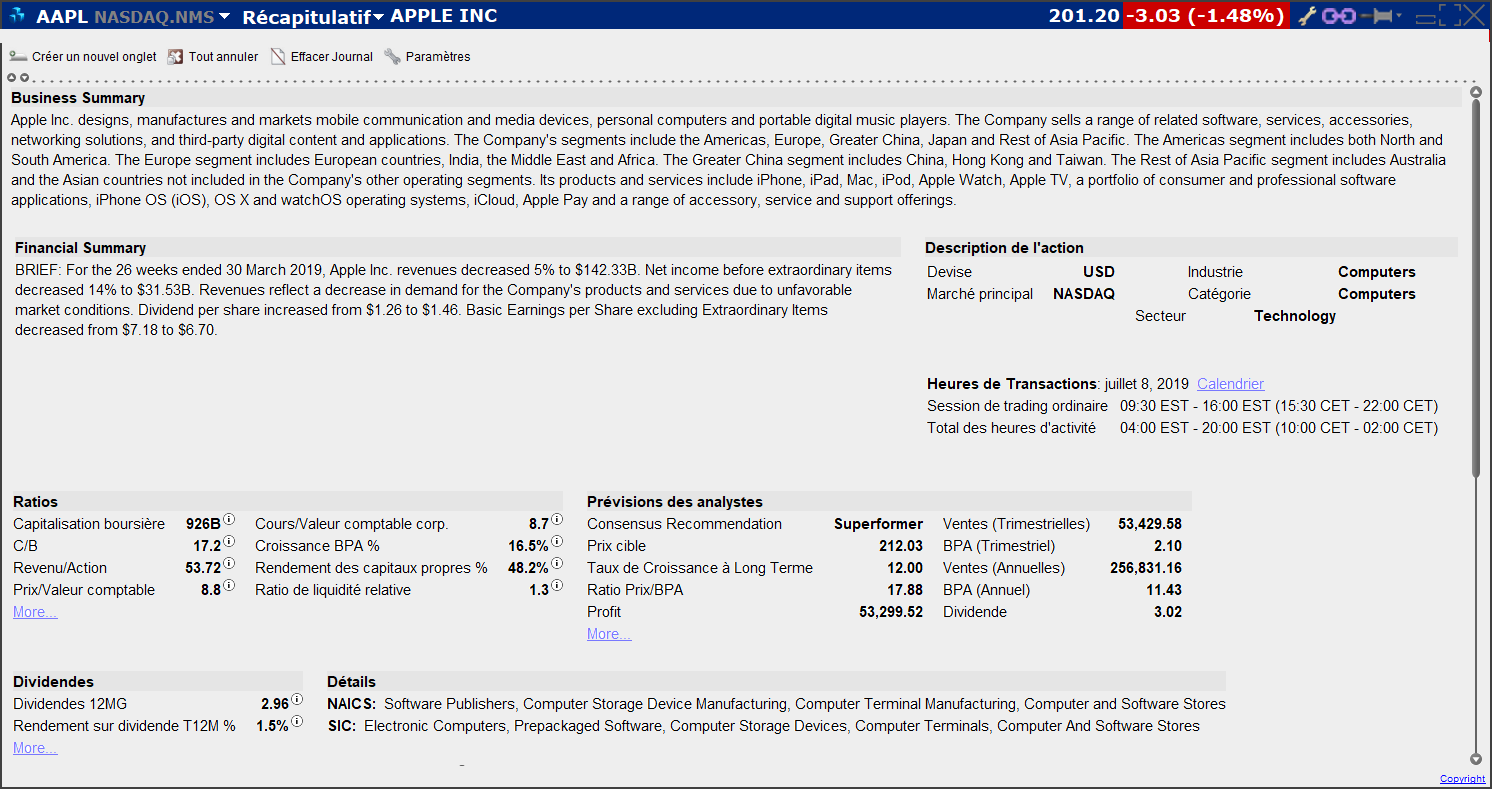This screenshot has width=1492, height=789.
Task: Click the Session de trading ordinaire label
Action: (1017, 406)
